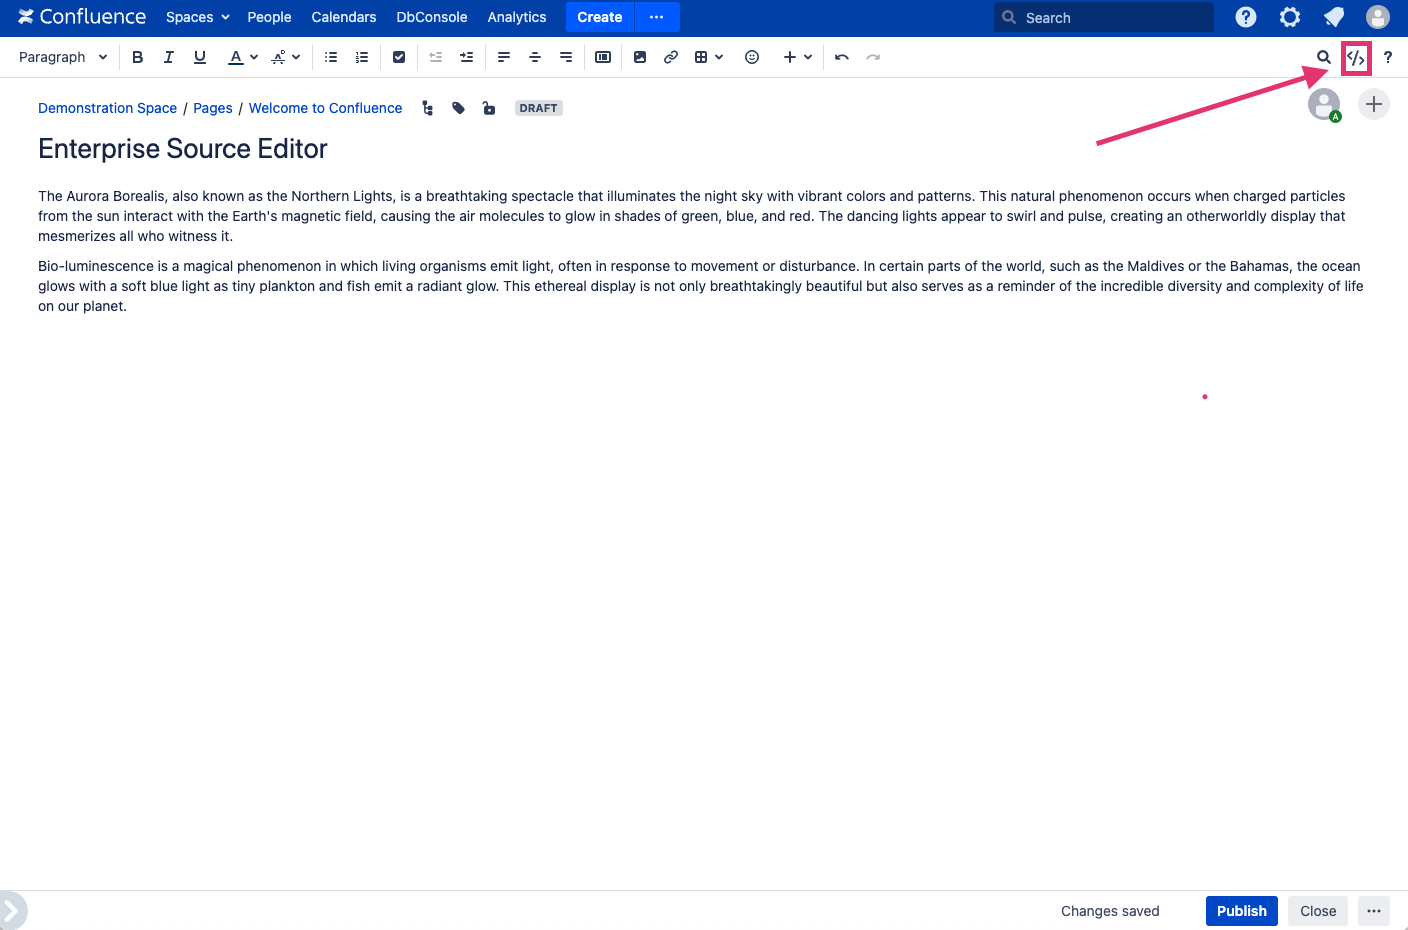Publish the current draft page
The width and height of the screenshot is (1408, 930).
[1241, 911]
